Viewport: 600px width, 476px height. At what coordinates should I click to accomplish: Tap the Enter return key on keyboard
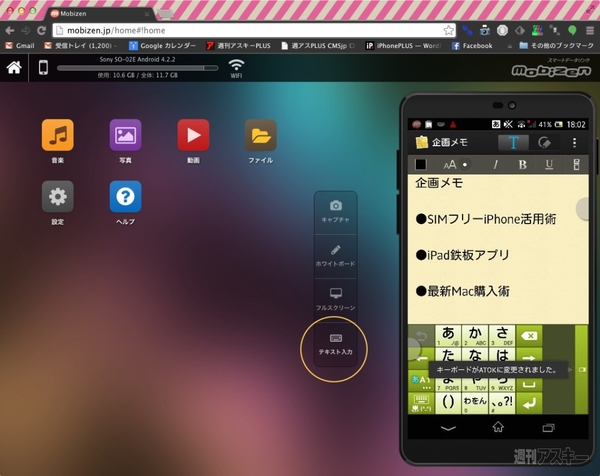click(x=529, y=403)
